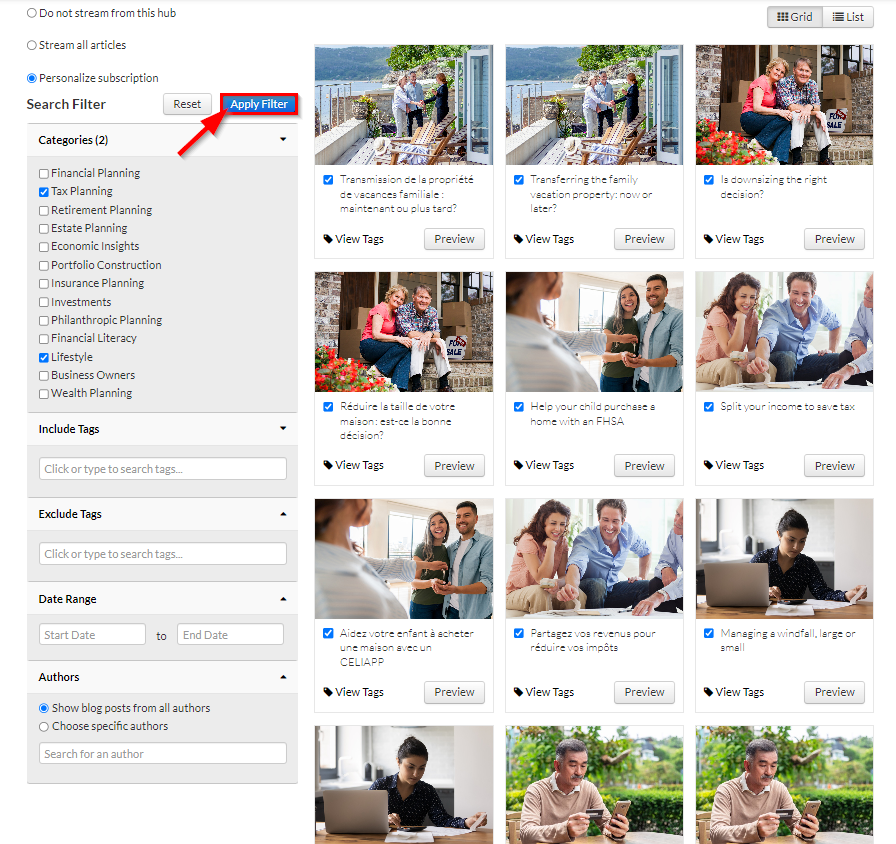Check Investments category

click(x=43, y=302)
